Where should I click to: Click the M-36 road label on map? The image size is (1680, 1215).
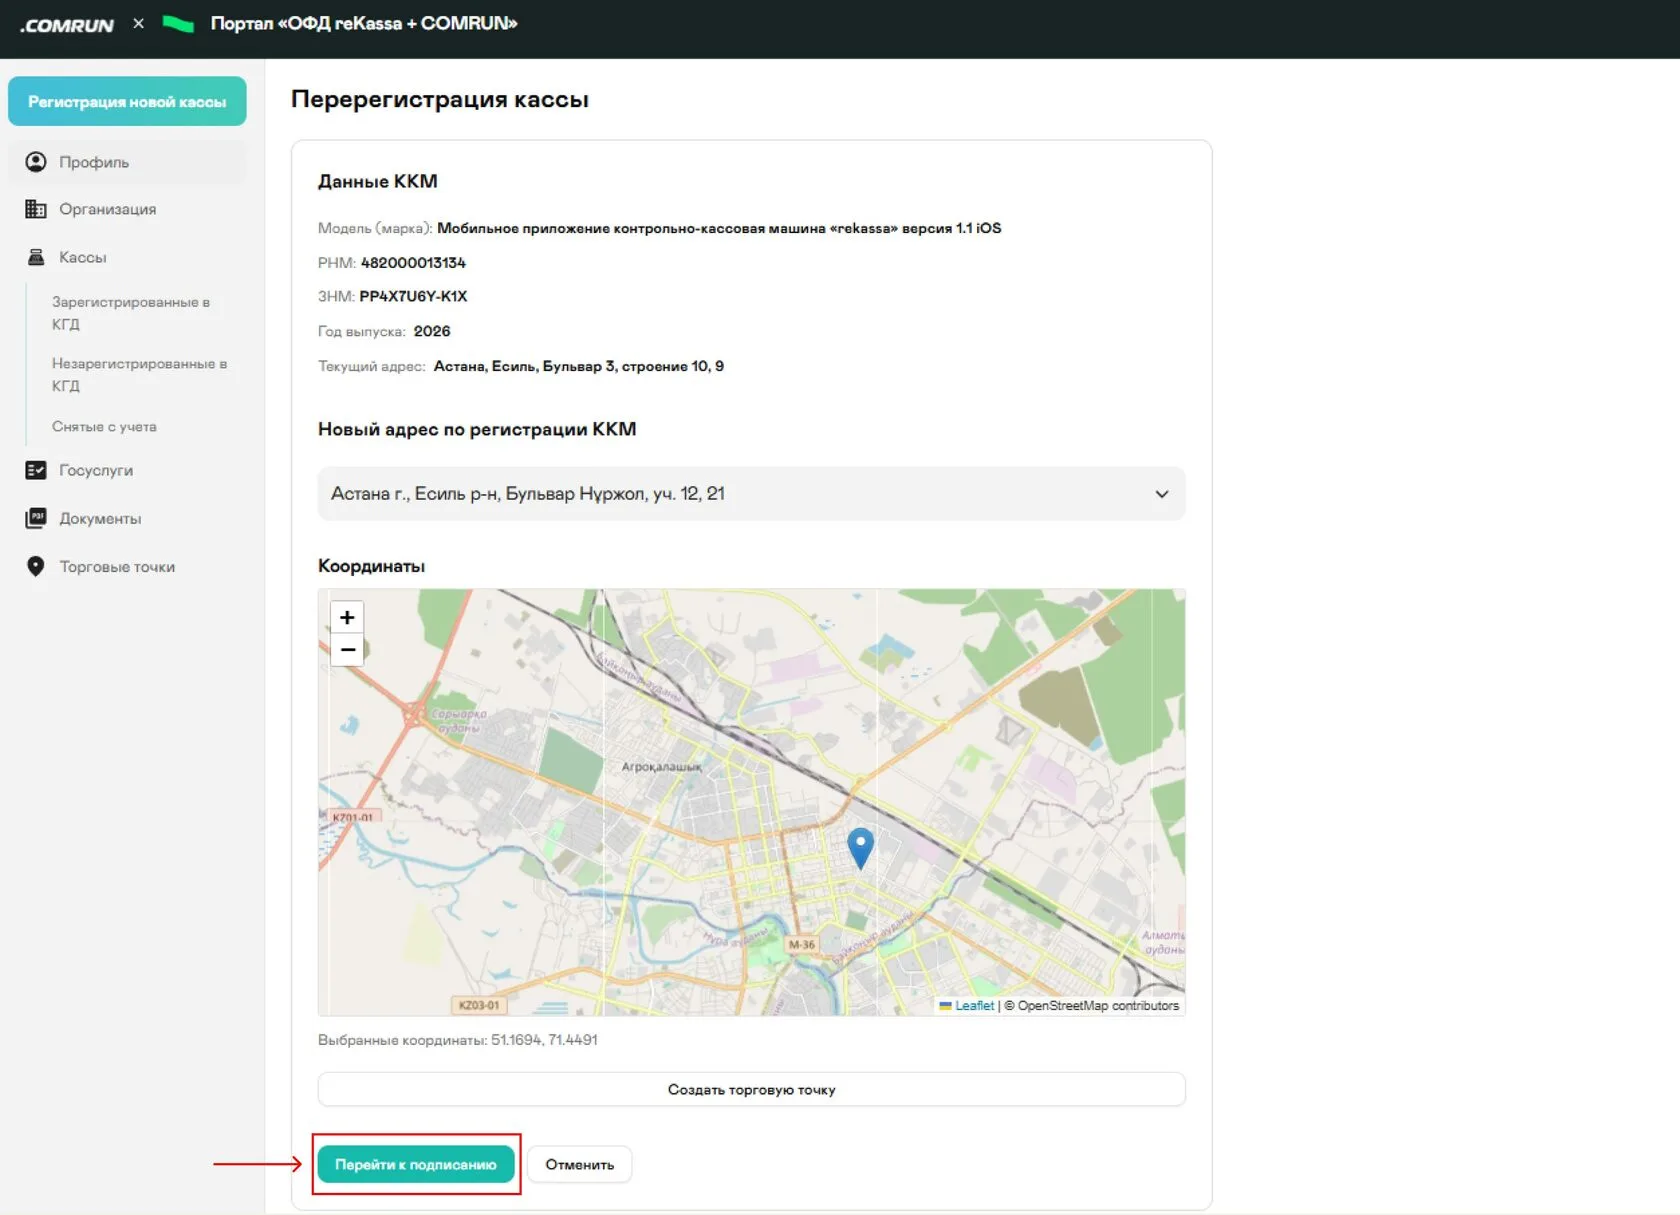(802, 944)
